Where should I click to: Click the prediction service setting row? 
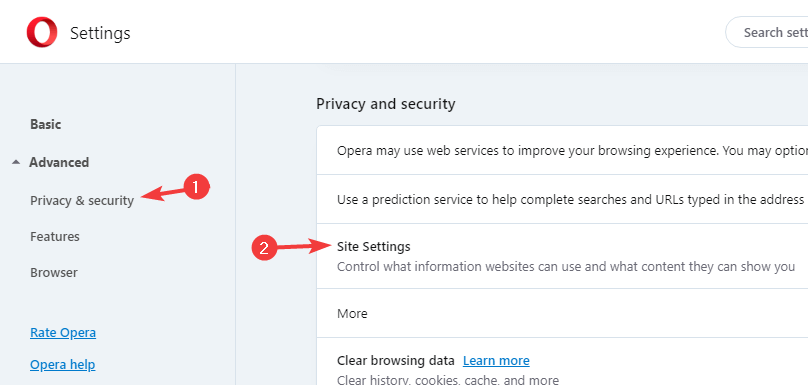tap(562, 199)
